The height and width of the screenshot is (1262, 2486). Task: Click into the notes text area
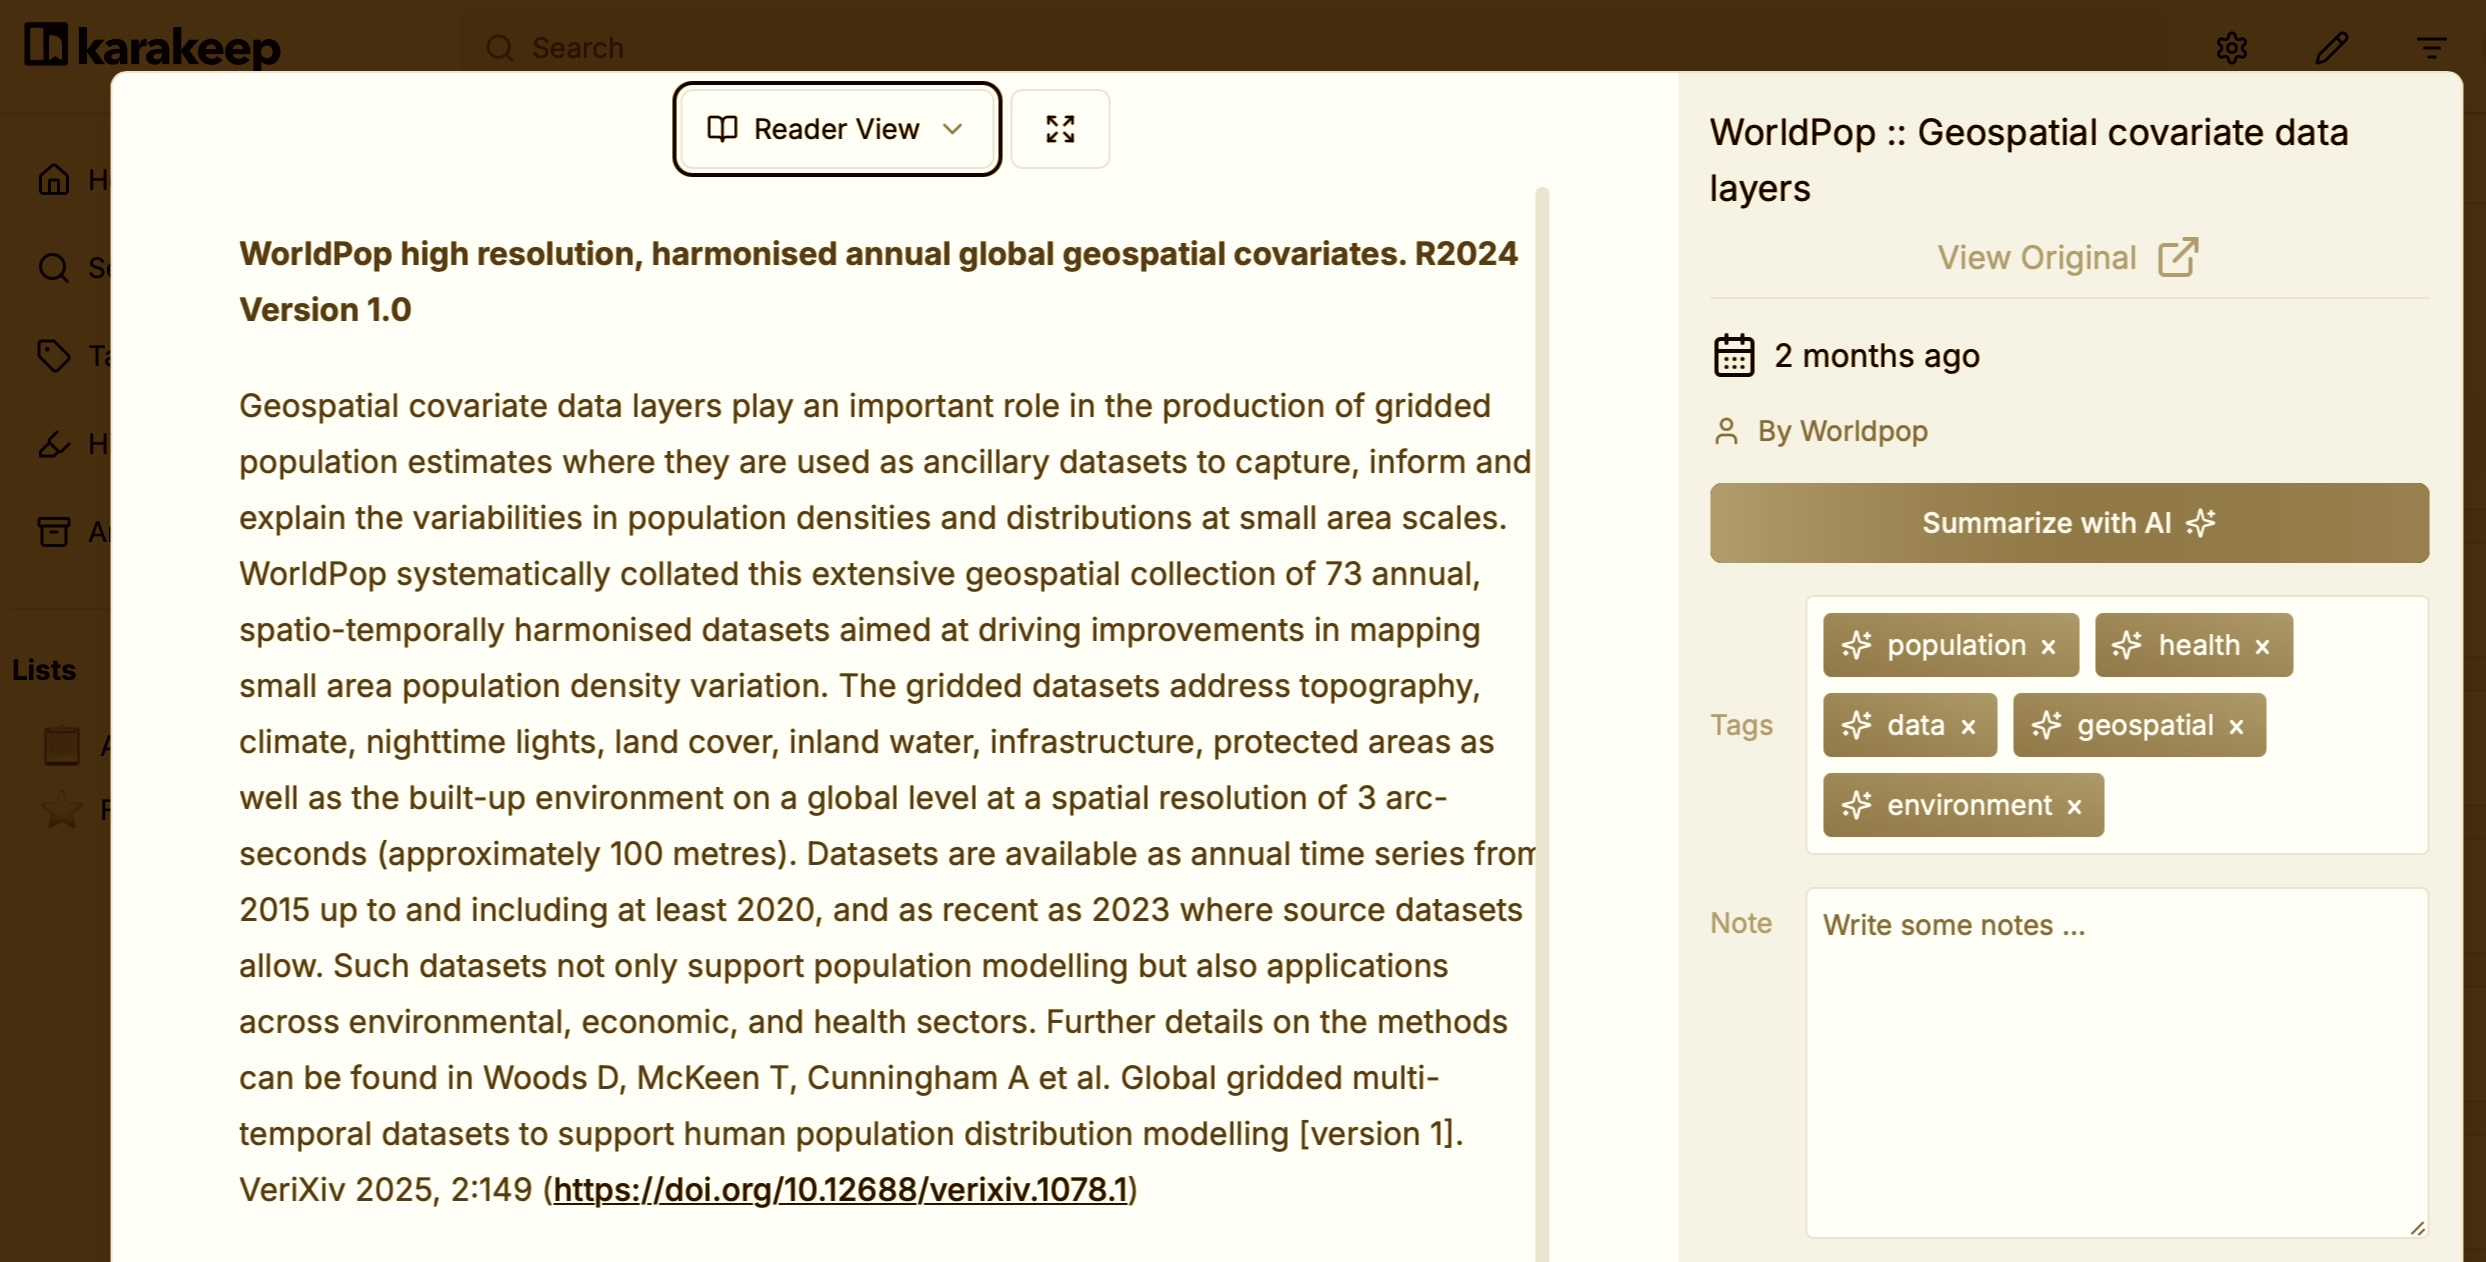[x=2116, y=1062]
